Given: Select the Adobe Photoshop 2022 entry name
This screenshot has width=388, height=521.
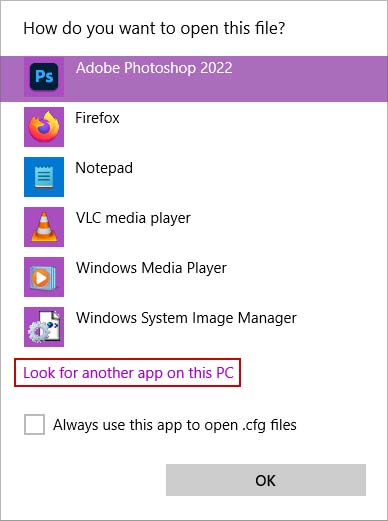Looking at the screenshot, I should (x=154, y=68).
